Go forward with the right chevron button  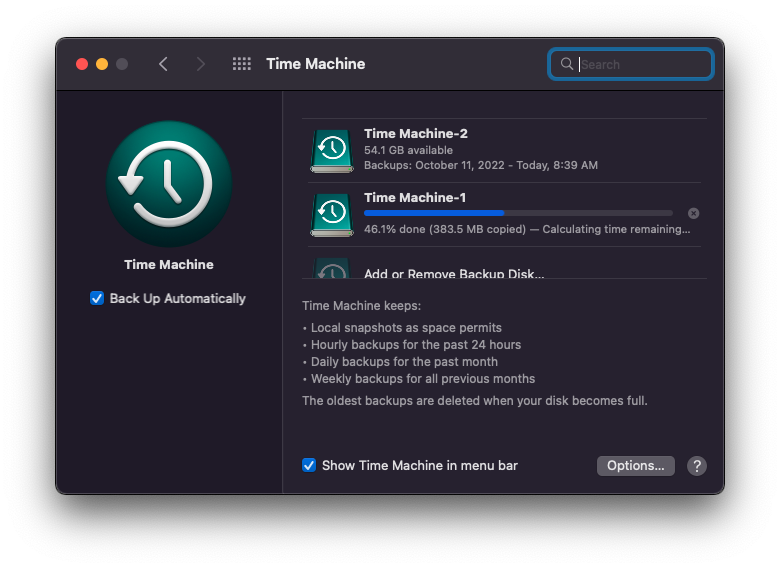click(x=200, y=64)
